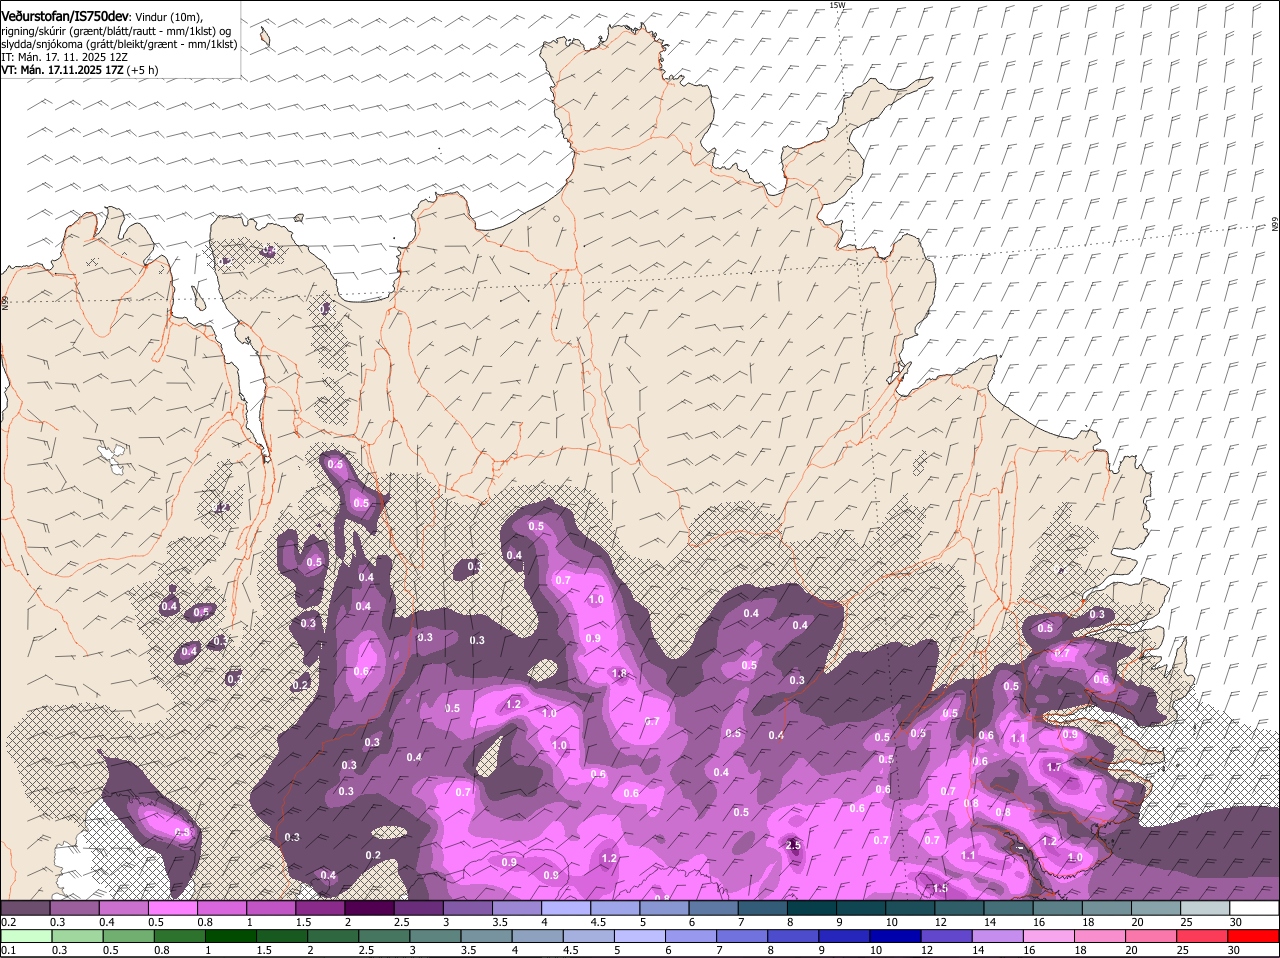This screenshot has height=958, width=1280.
Task: Select the white 30 swatch in the upper legend
Action: [x=1253, y=908]
